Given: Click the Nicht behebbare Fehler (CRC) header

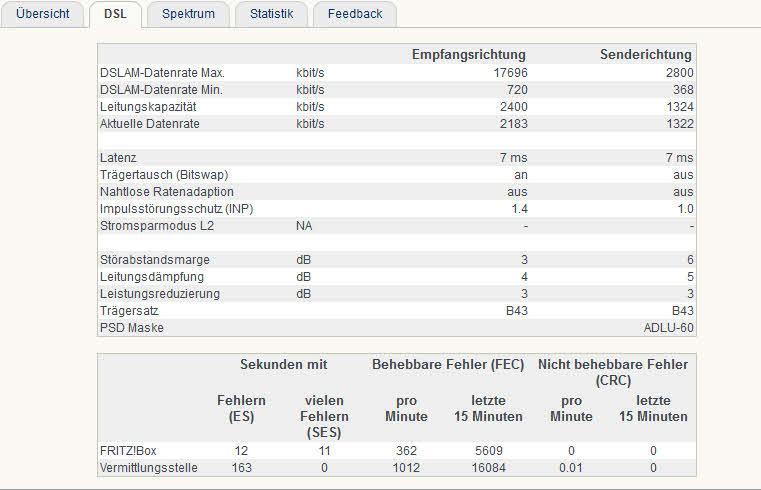Looking at the screenshot, I should tap(613, 372).
